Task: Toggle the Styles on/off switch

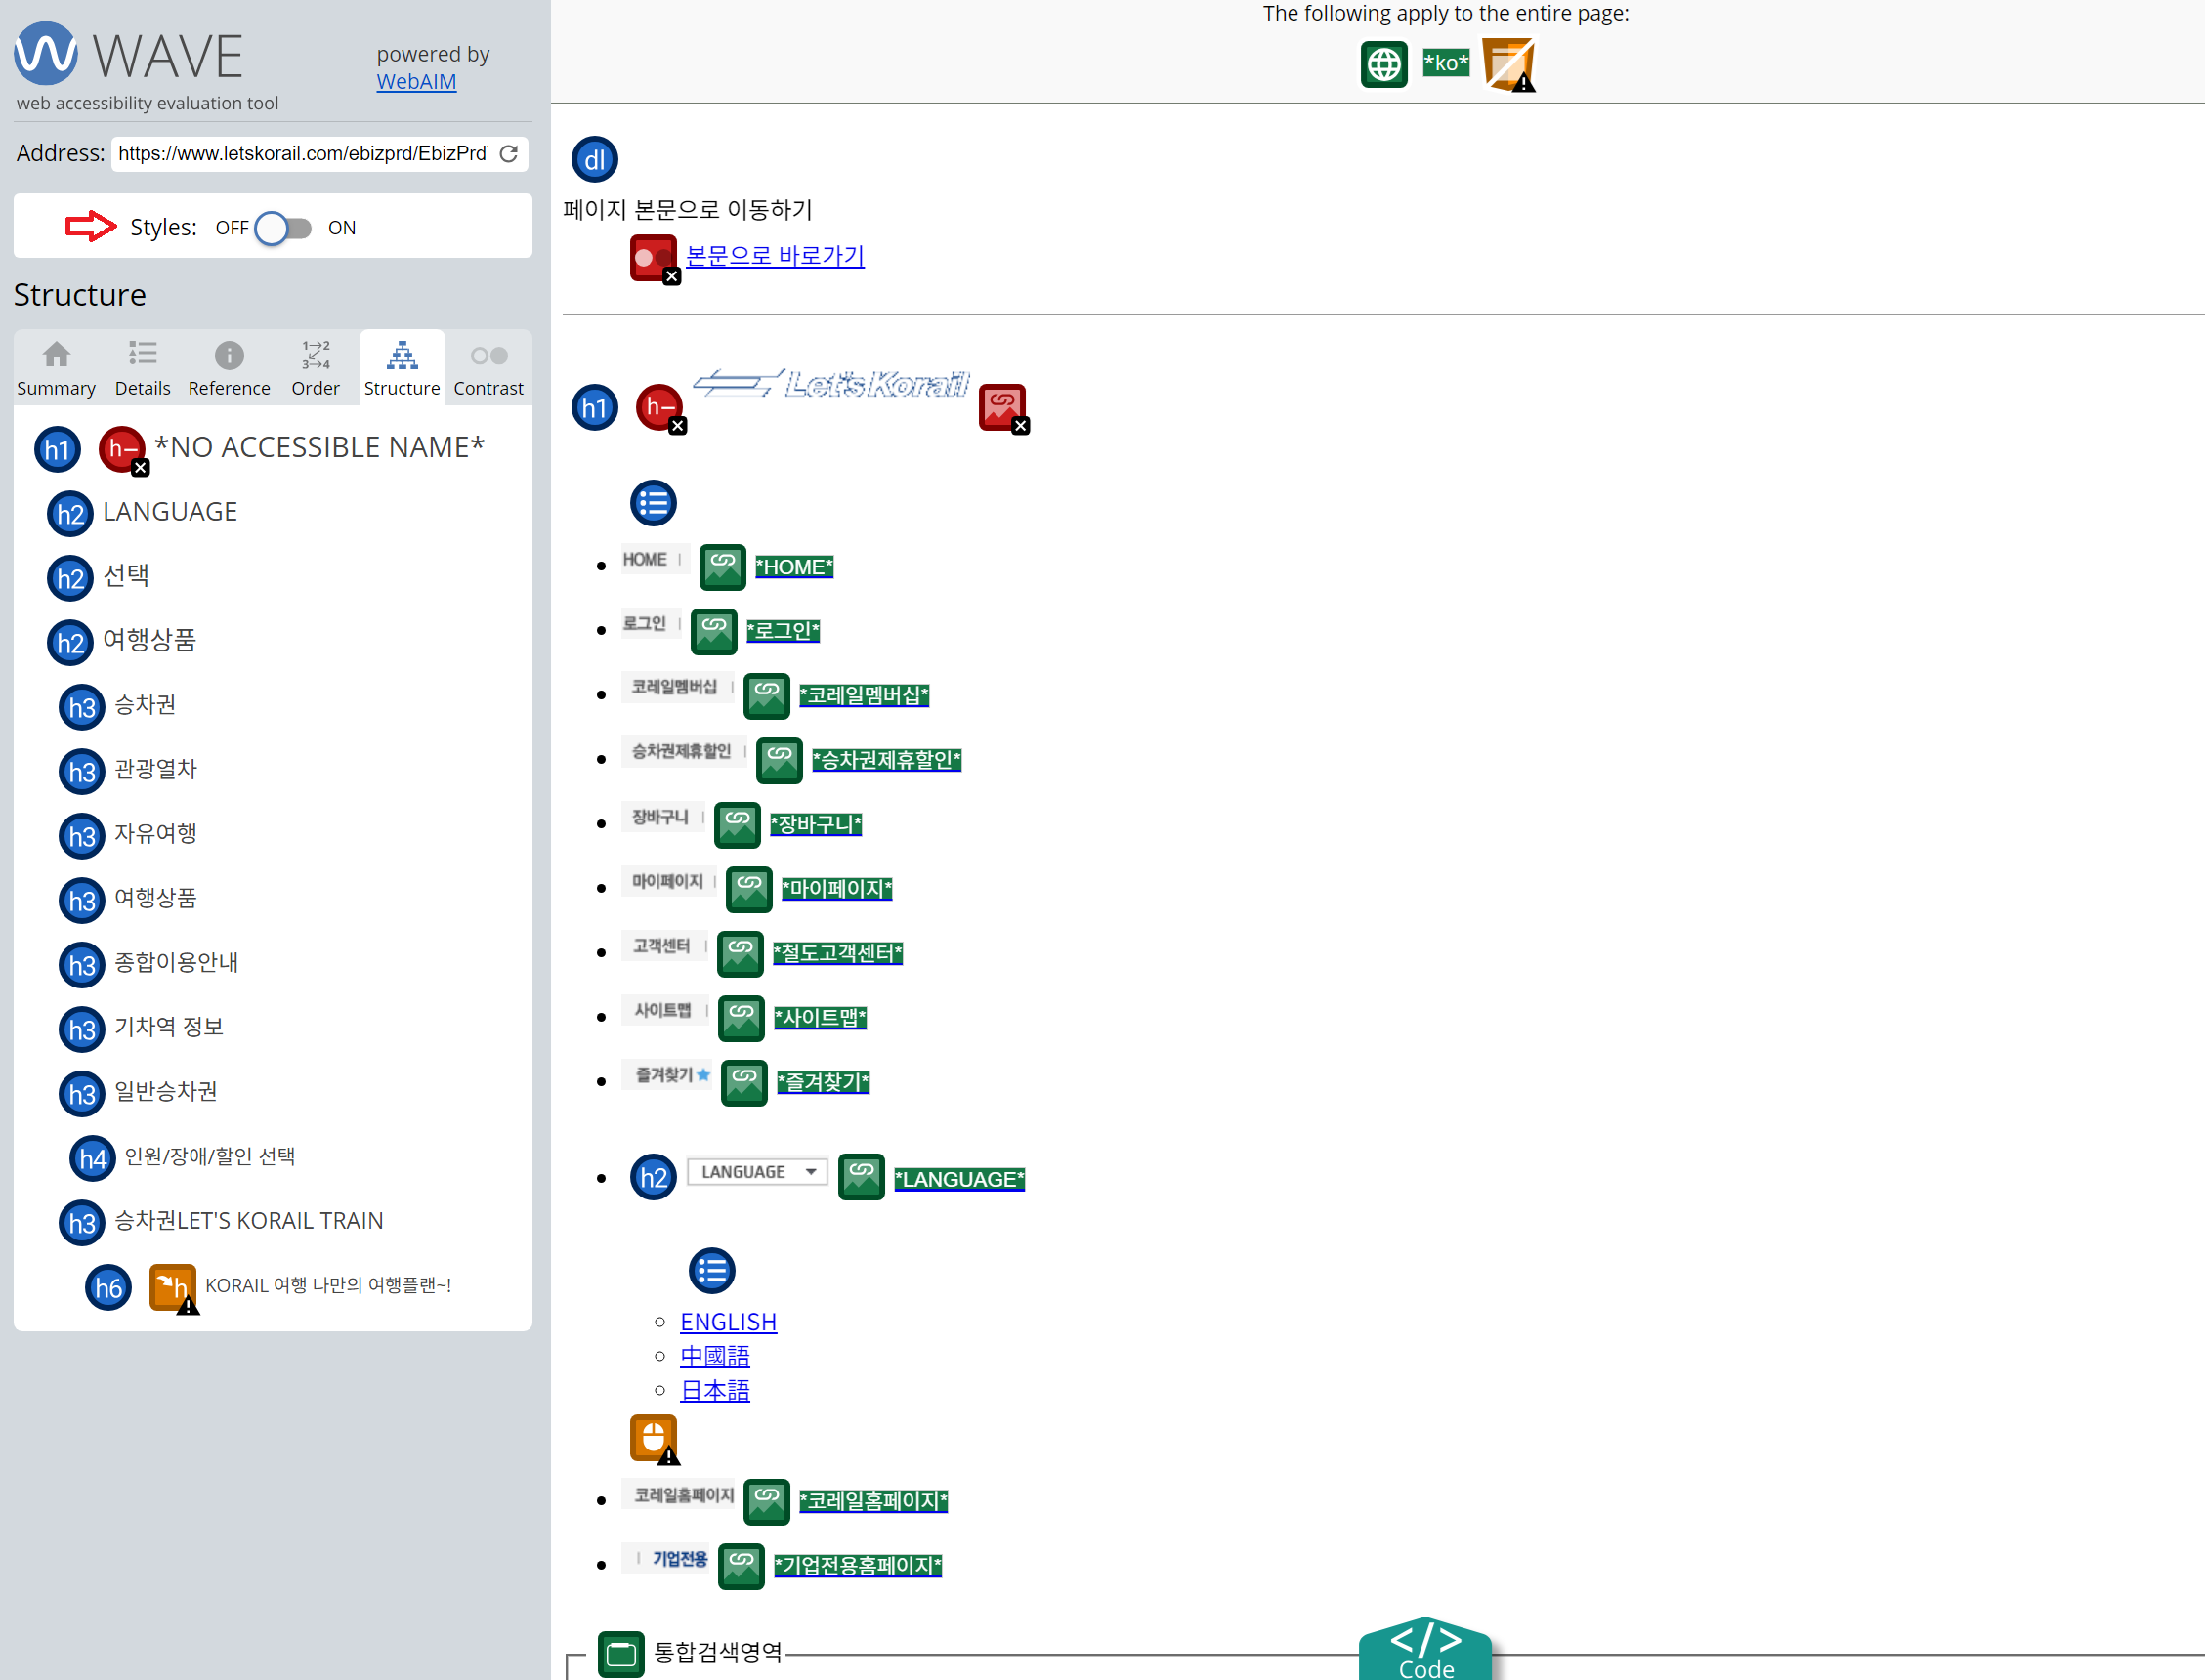Action: (x=283, y=228)
